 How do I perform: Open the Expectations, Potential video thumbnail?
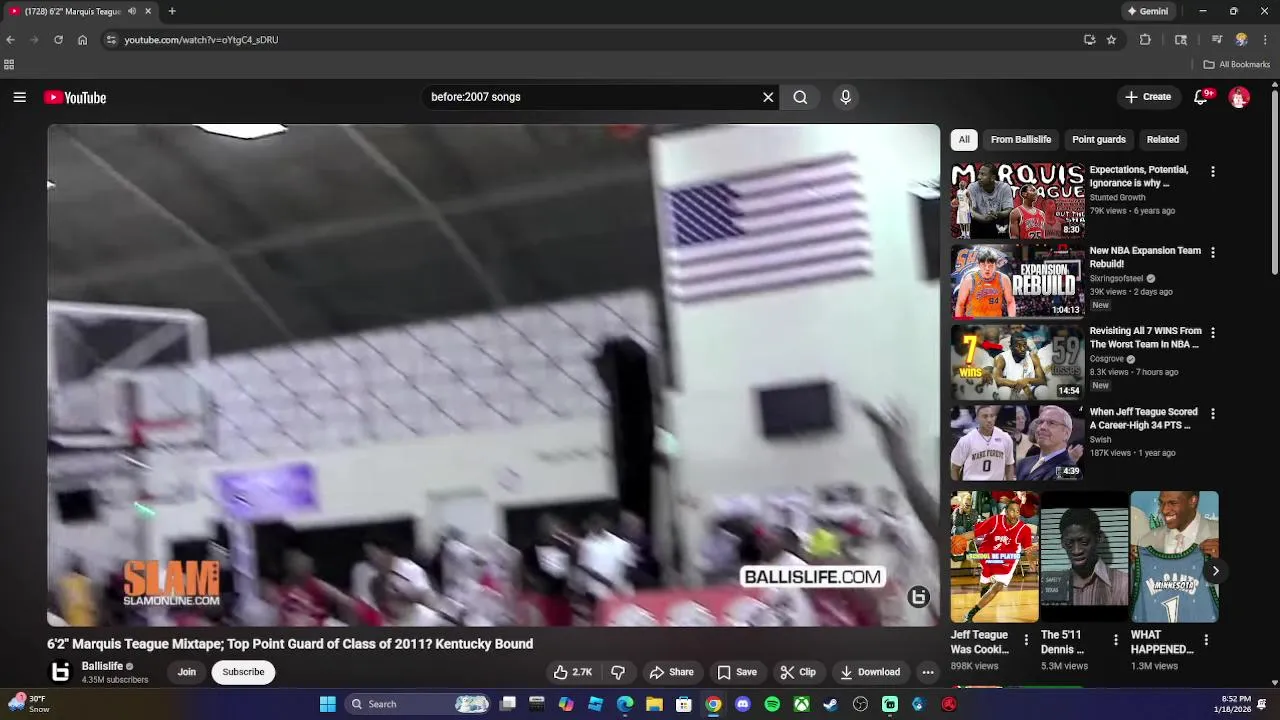pos(1017,201)
